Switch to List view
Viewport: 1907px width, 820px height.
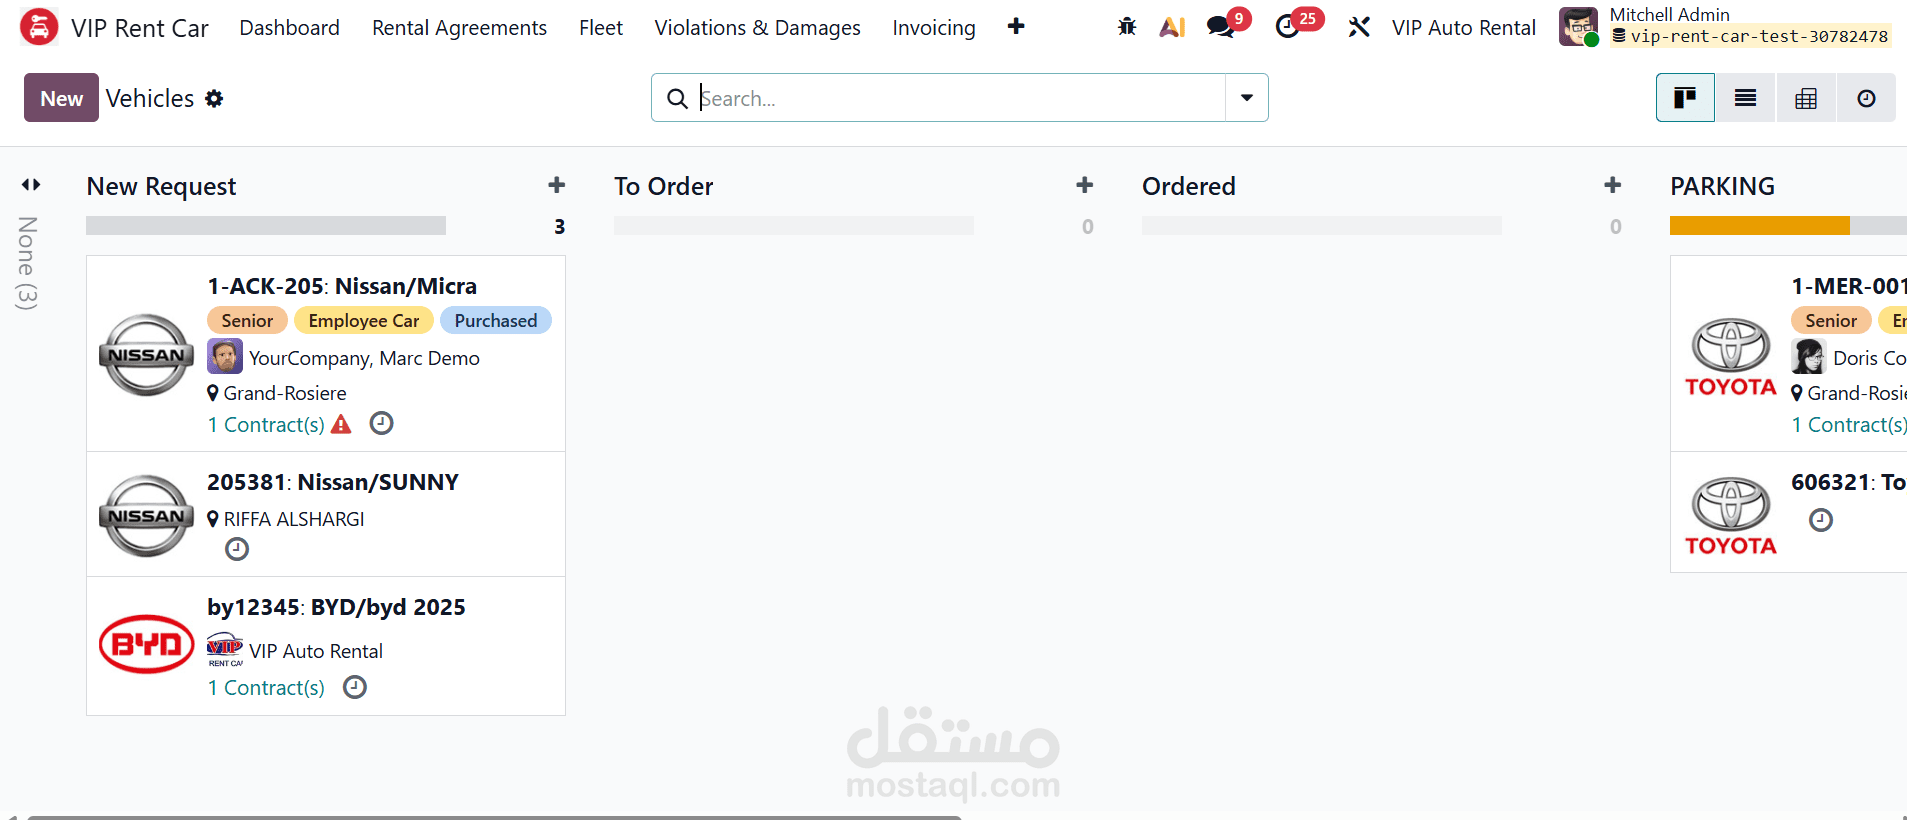(1745, 98)
